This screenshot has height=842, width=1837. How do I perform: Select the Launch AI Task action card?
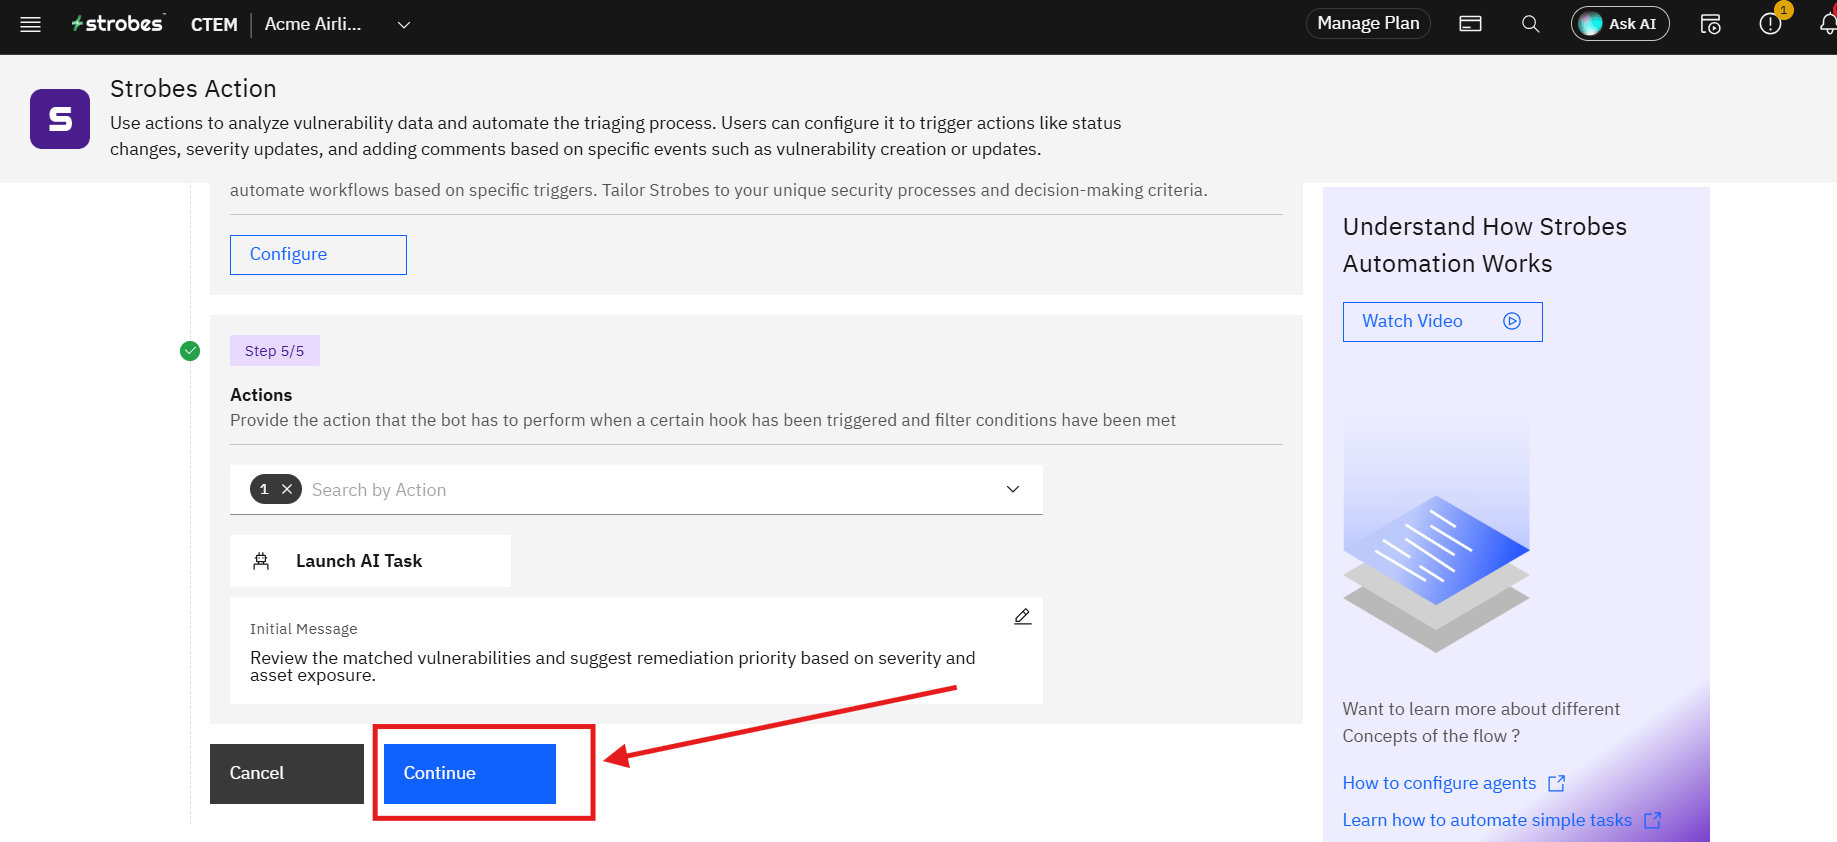click(x=370, y=561)
